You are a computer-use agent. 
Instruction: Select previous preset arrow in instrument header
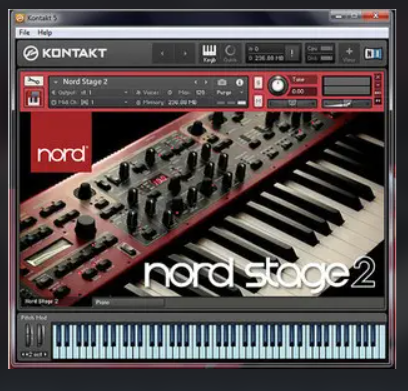coord(196,82)
